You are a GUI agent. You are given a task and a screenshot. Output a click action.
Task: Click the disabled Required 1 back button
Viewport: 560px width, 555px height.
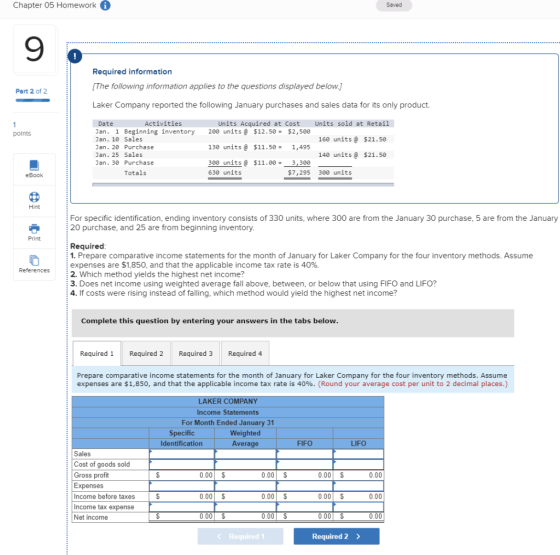(x=240, y=536)
